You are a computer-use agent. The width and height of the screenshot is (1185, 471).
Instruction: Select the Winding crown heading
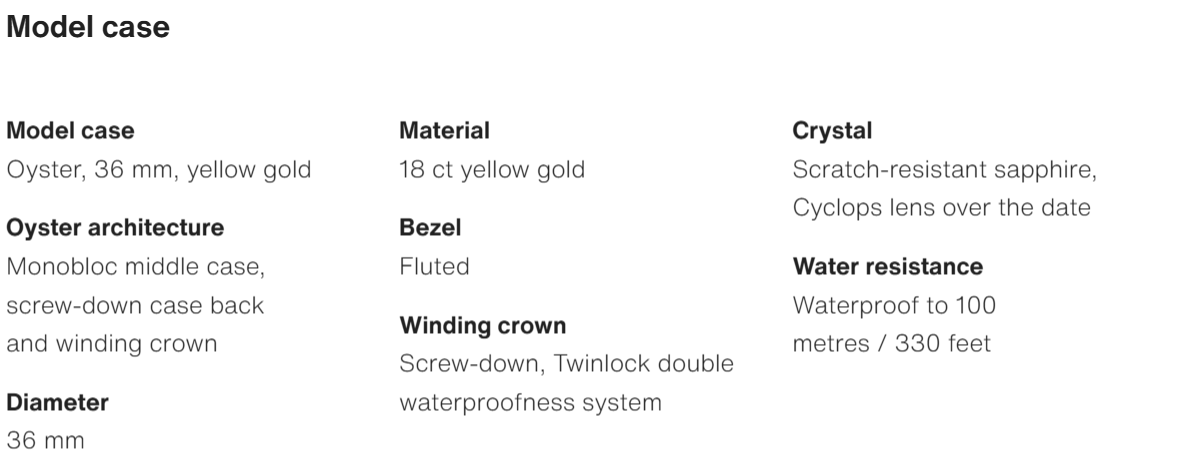click(x=483, y=326)
